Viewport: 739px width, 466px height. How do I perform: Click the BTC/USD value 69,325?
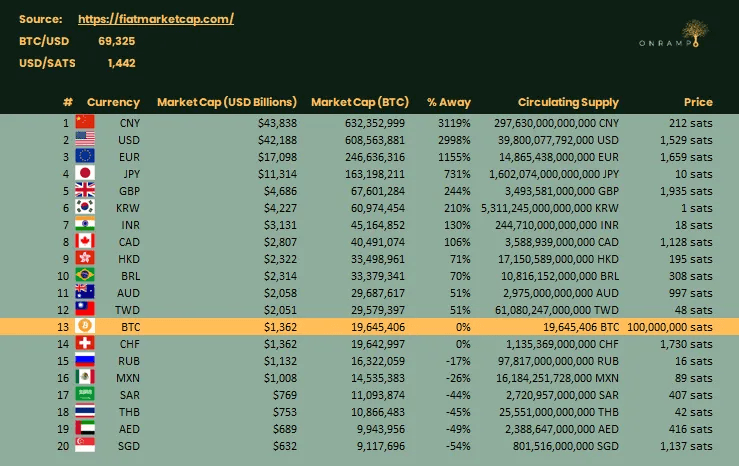tap(116, 41)
